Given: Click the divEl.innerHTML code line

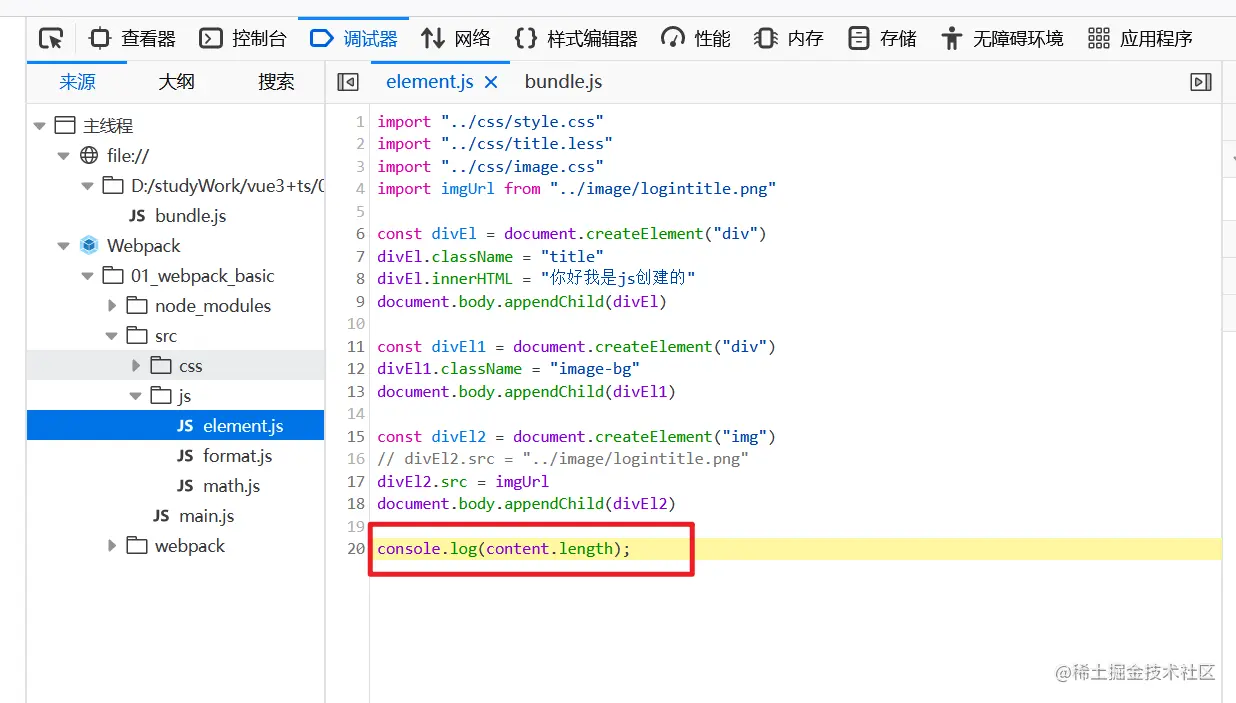Looking at the screenshot, I should pyautogui.click(x=536, y=278).
